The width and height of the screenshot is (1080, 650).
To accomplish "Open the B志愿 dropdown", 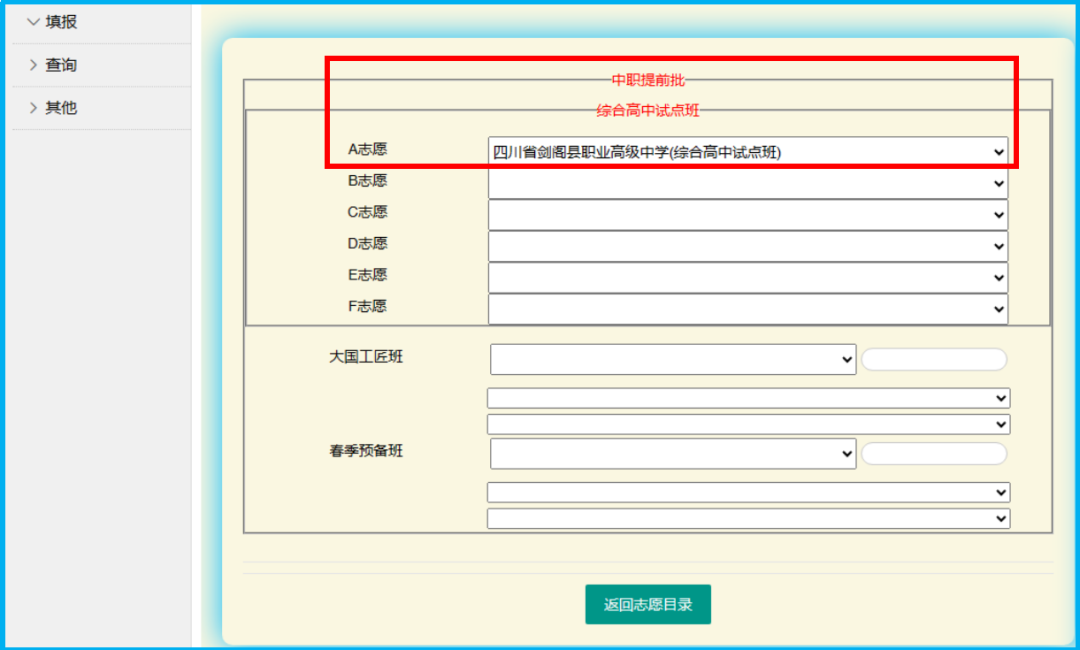I will pos(747,184).
